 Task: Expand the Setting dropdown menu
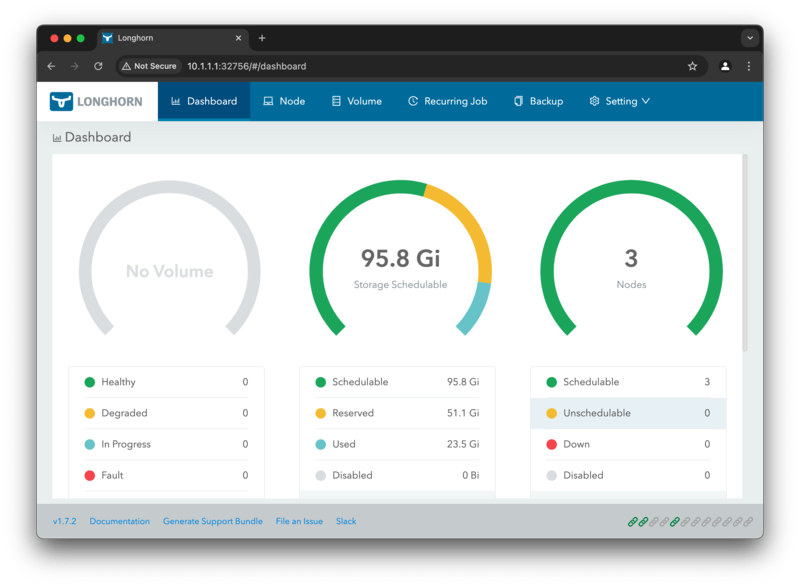[619, 101]
